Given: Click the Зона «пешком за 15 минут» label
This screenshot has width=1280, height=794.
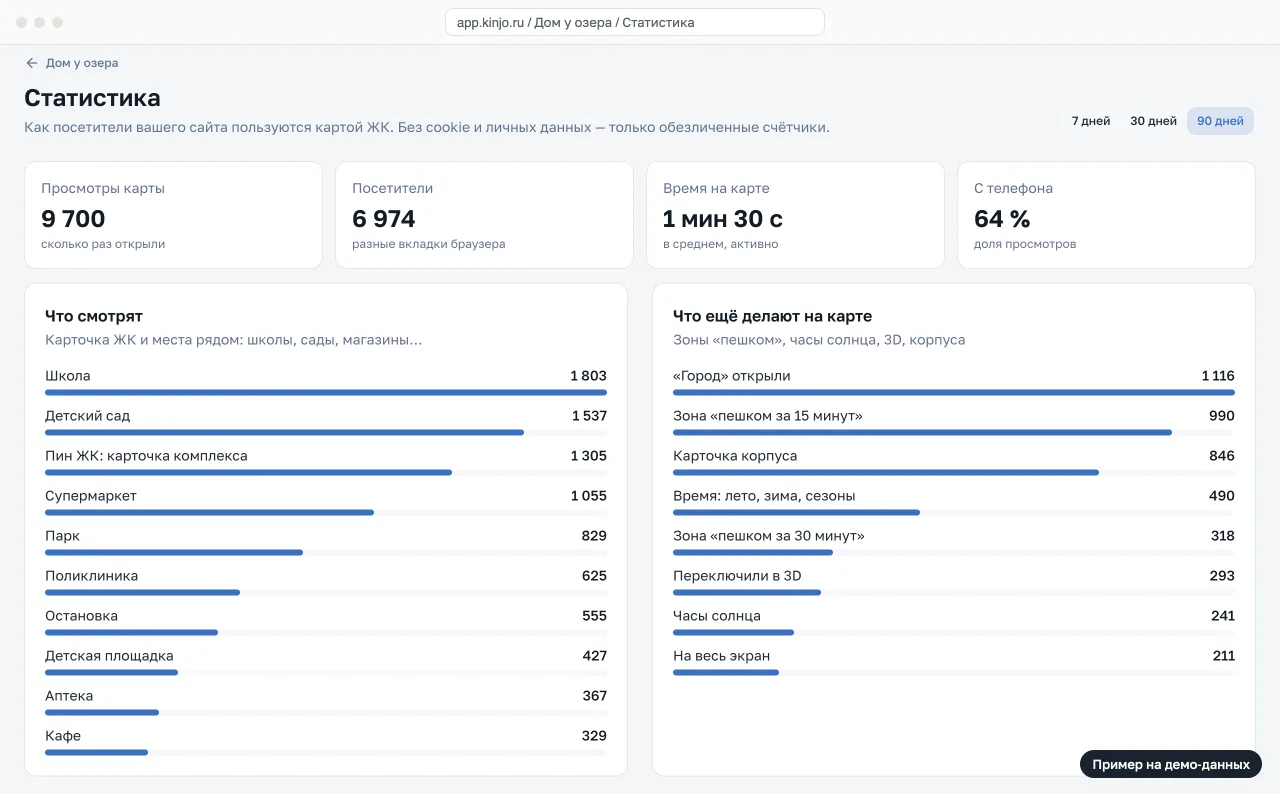Looking at the screenshot, I should 768,416.
